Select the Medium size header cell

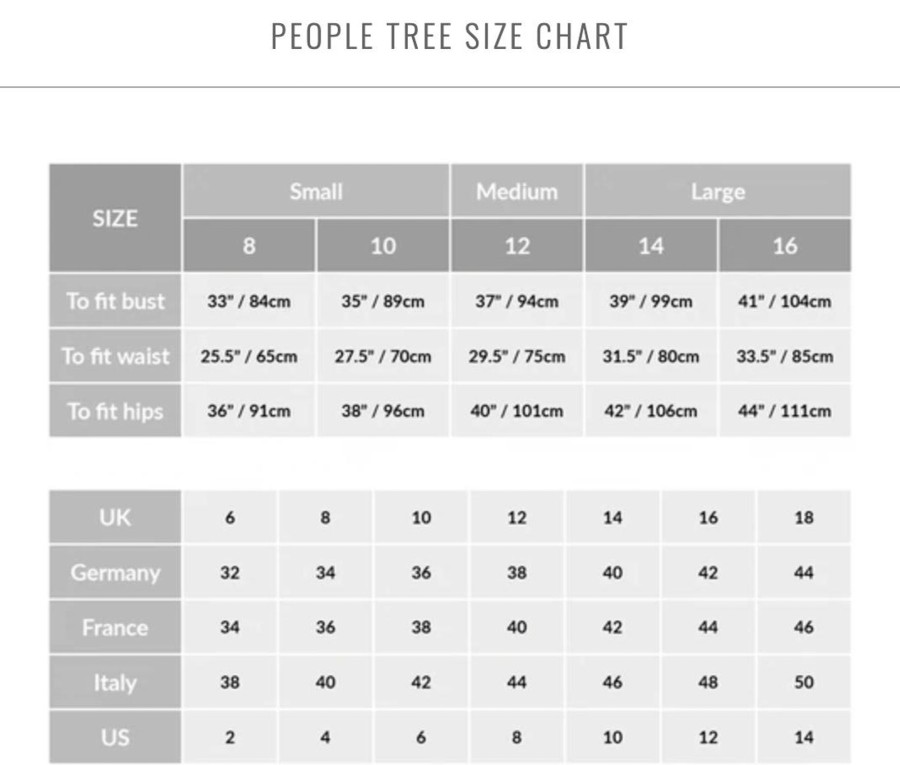(x=517, y=191)
